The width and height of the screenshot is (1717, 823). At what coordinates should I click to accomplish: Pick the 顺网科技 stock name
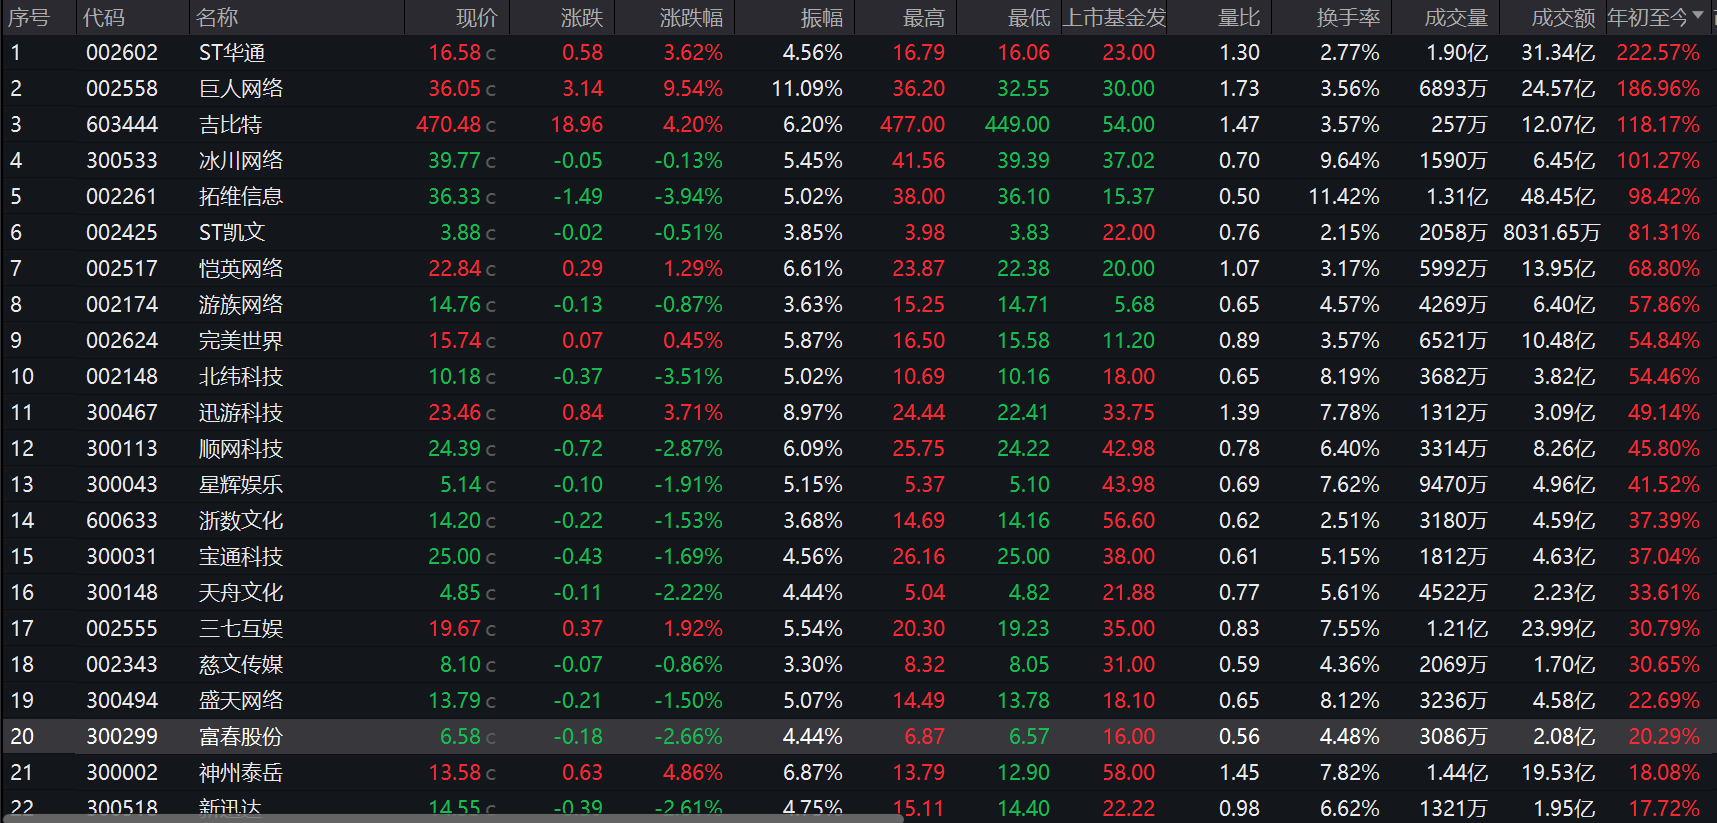pyautogui.click(x=241, y=448)
